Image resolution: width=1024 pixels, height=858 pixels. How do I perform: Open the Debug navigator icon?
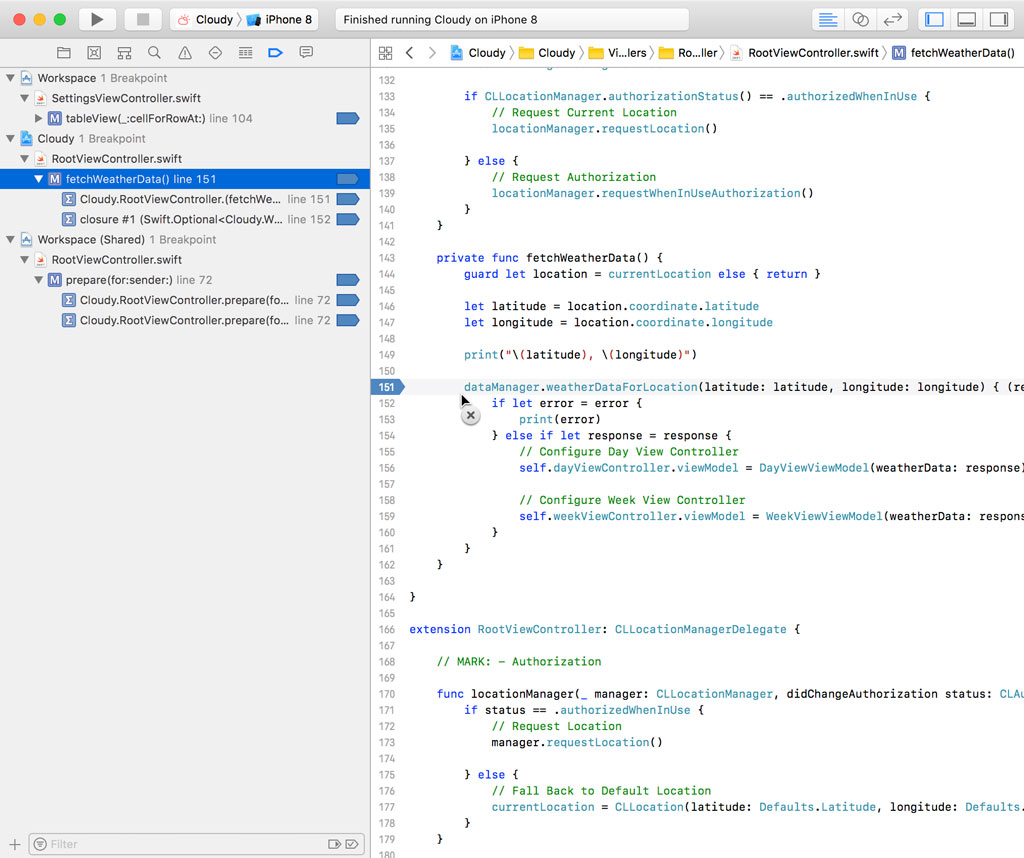(245, 52)
